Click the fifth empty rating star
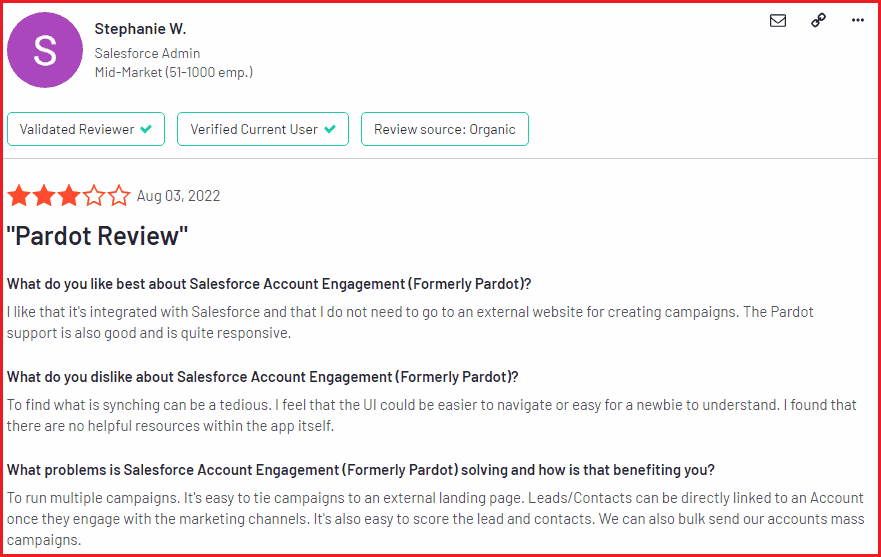Viewport: 881px width, 557px height. point(119,196)
